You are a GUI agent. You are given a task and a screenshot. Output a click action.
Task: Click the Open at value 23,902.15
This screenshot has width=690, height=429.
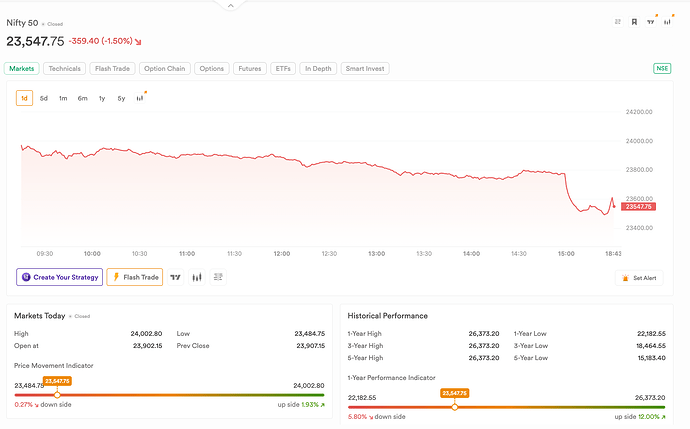[x=147, y=346]
